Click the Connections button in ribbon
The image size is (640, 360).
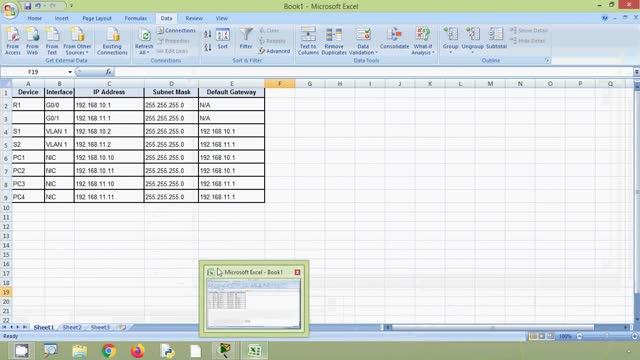[x=176, y=30]
